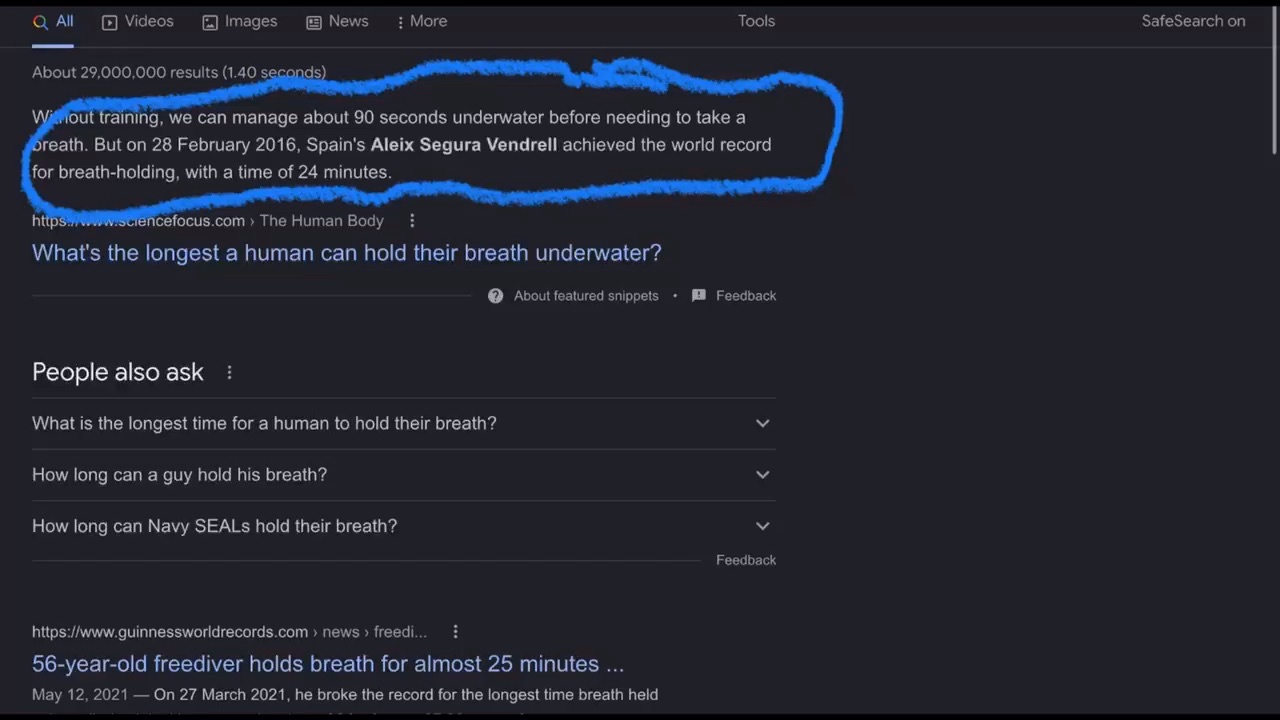
Task: Click Feedback flag icon for featured snippet
Action: click(x=698, y=296)
